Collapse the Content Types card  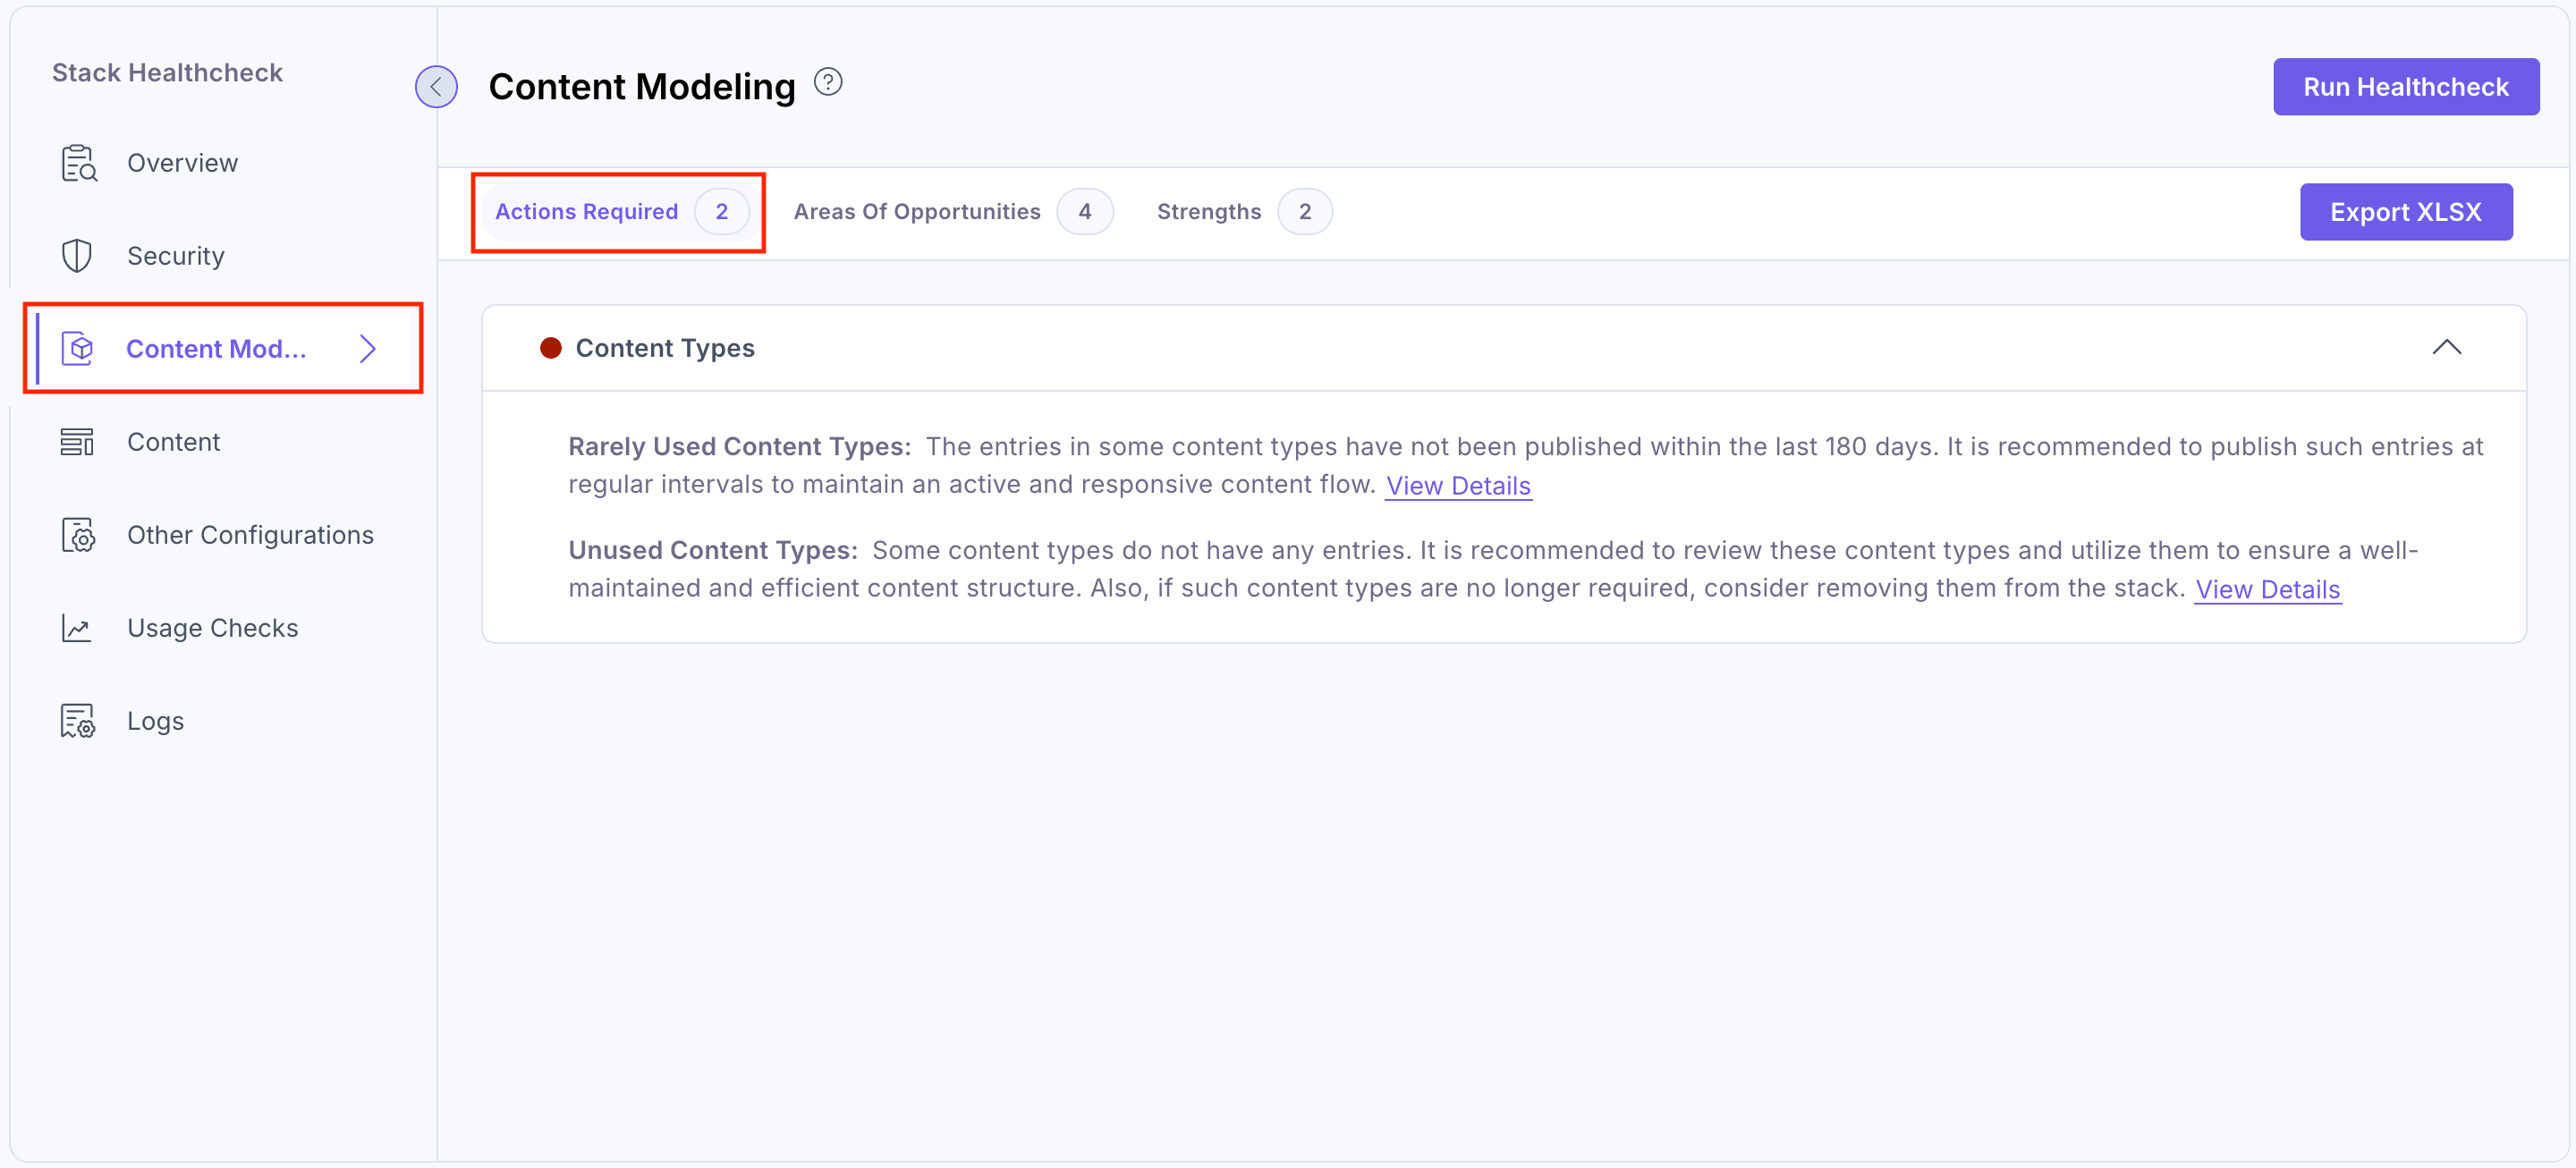pos(2447,347)
